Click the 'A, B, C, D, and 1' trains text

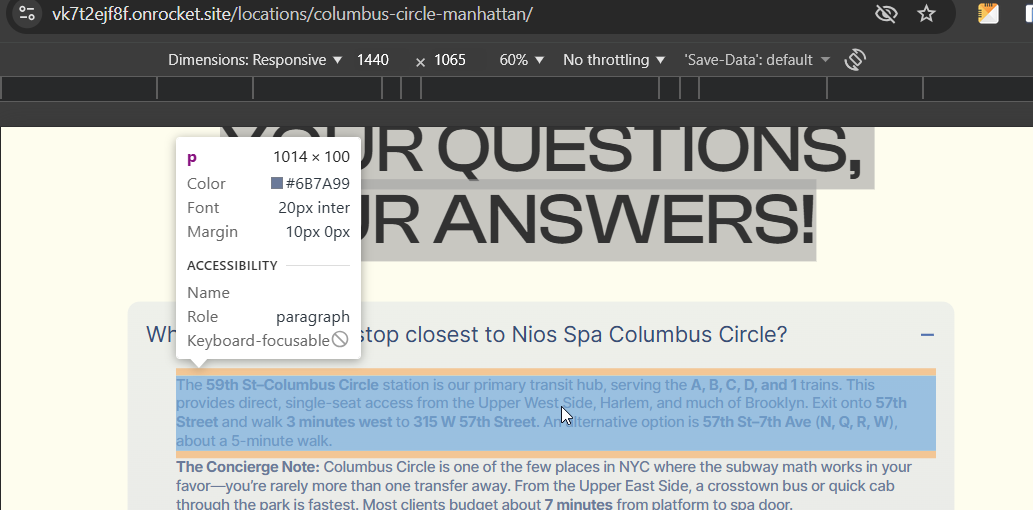(744, 385)
